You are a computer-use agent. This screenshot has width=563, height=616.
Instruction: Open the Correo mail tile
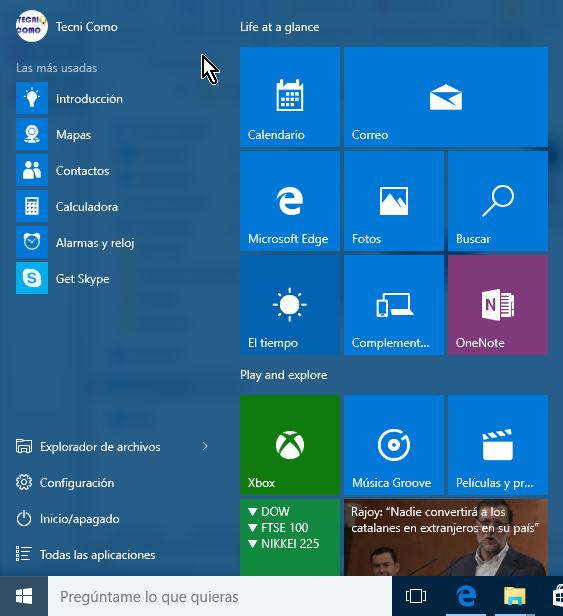click(446, 97)
